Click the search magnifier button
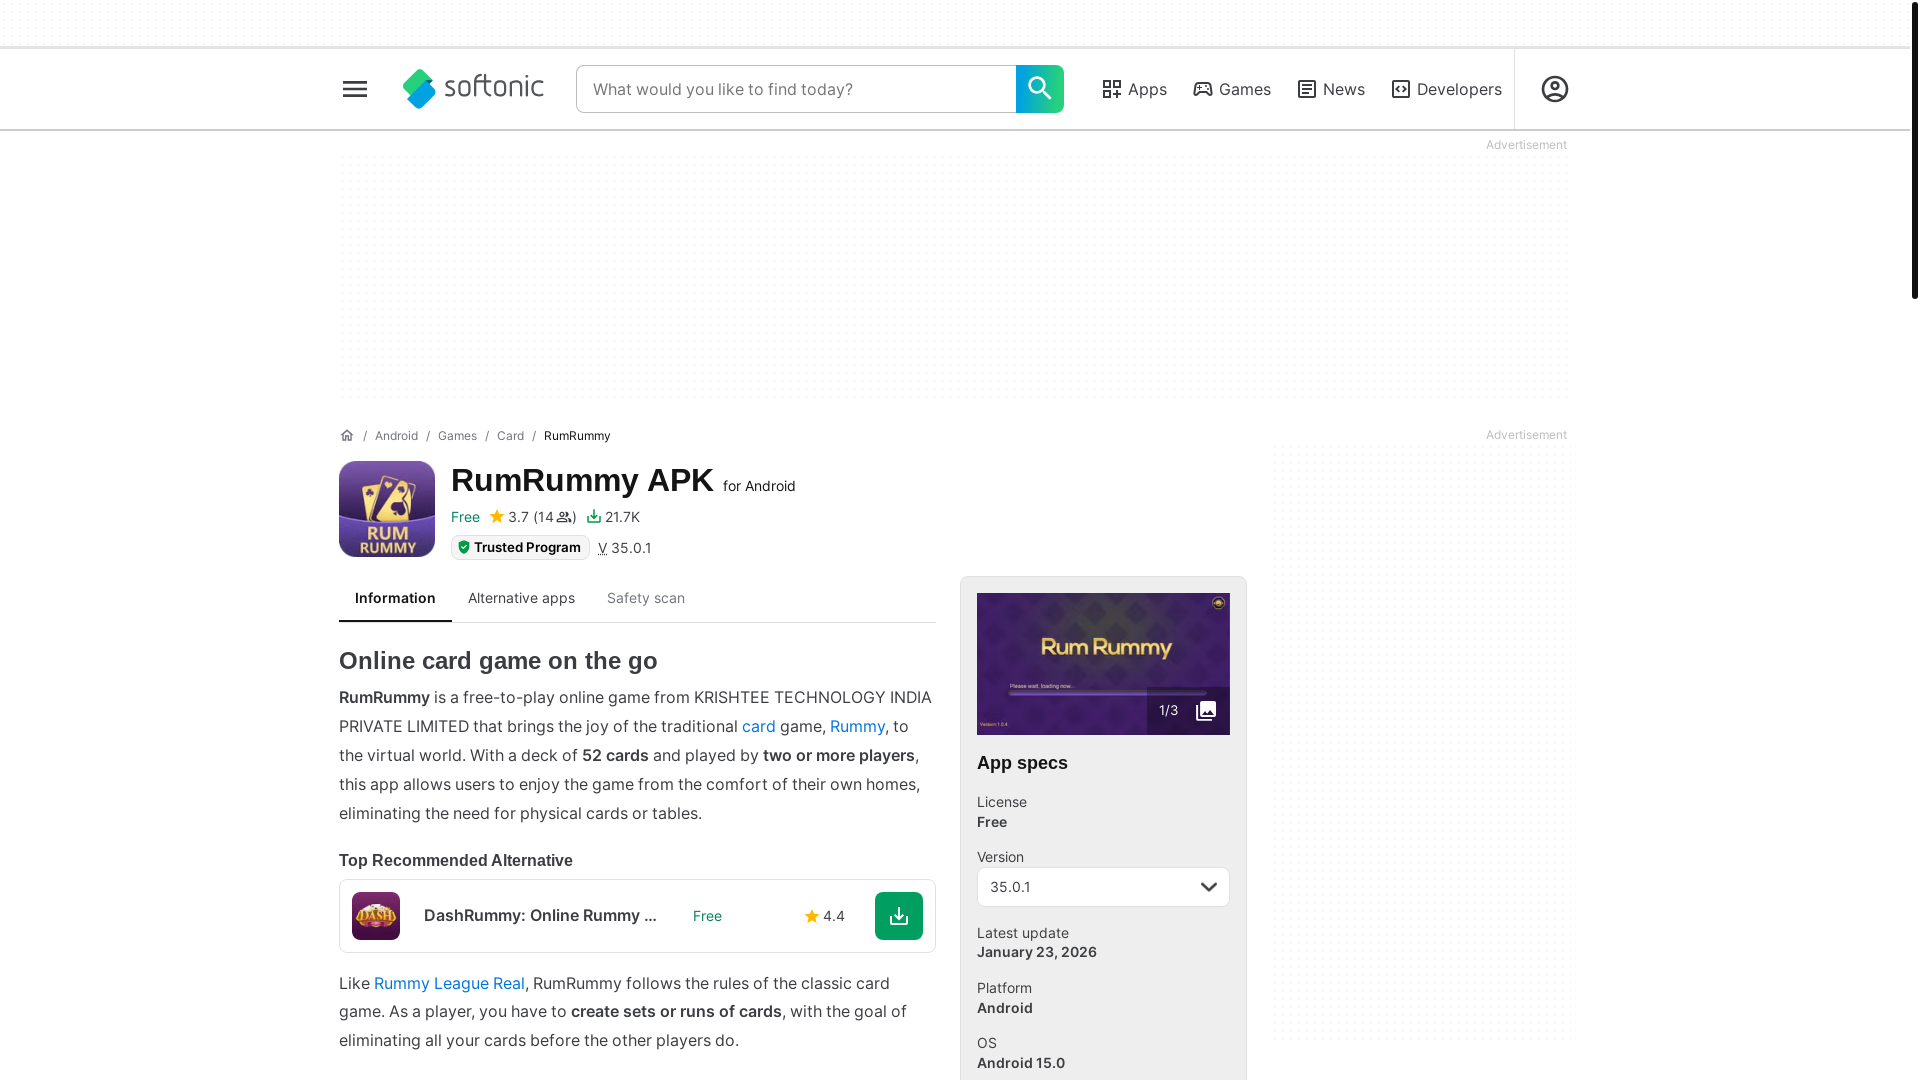Image resolution: width=1920 pixels, height=1080 pixels. (1039, 89)
